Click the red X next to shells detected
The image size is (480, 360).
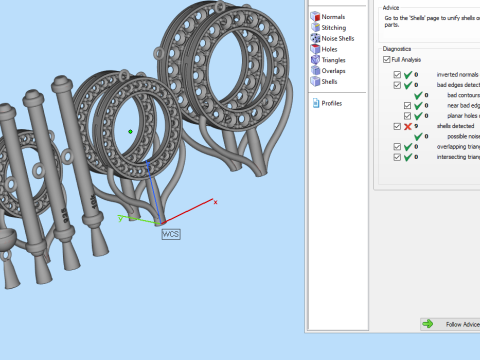(407, 126)
